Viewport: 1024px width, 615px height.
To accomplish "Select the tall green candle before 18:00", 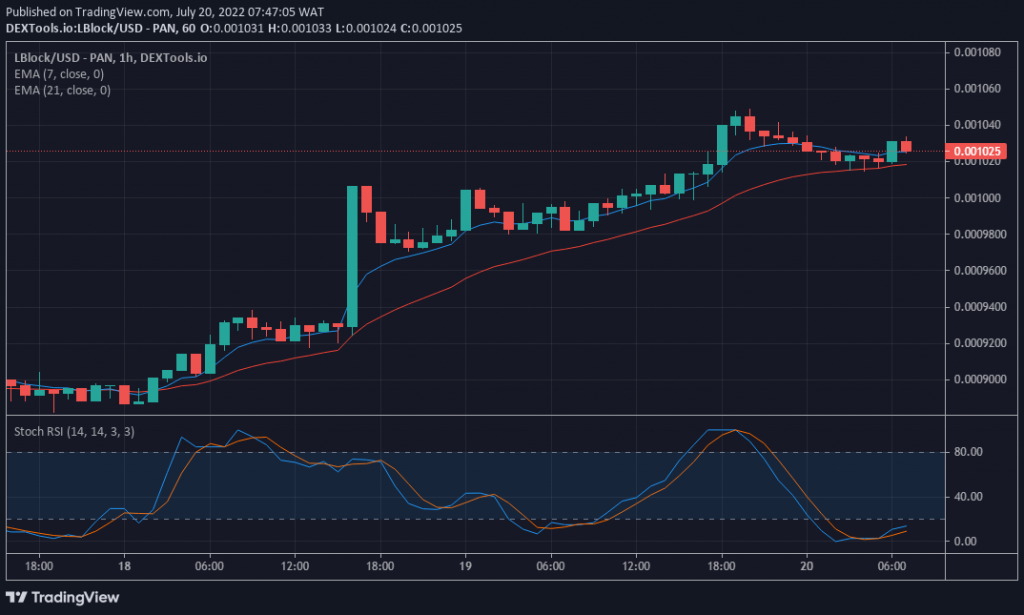I will pos(352,255).
